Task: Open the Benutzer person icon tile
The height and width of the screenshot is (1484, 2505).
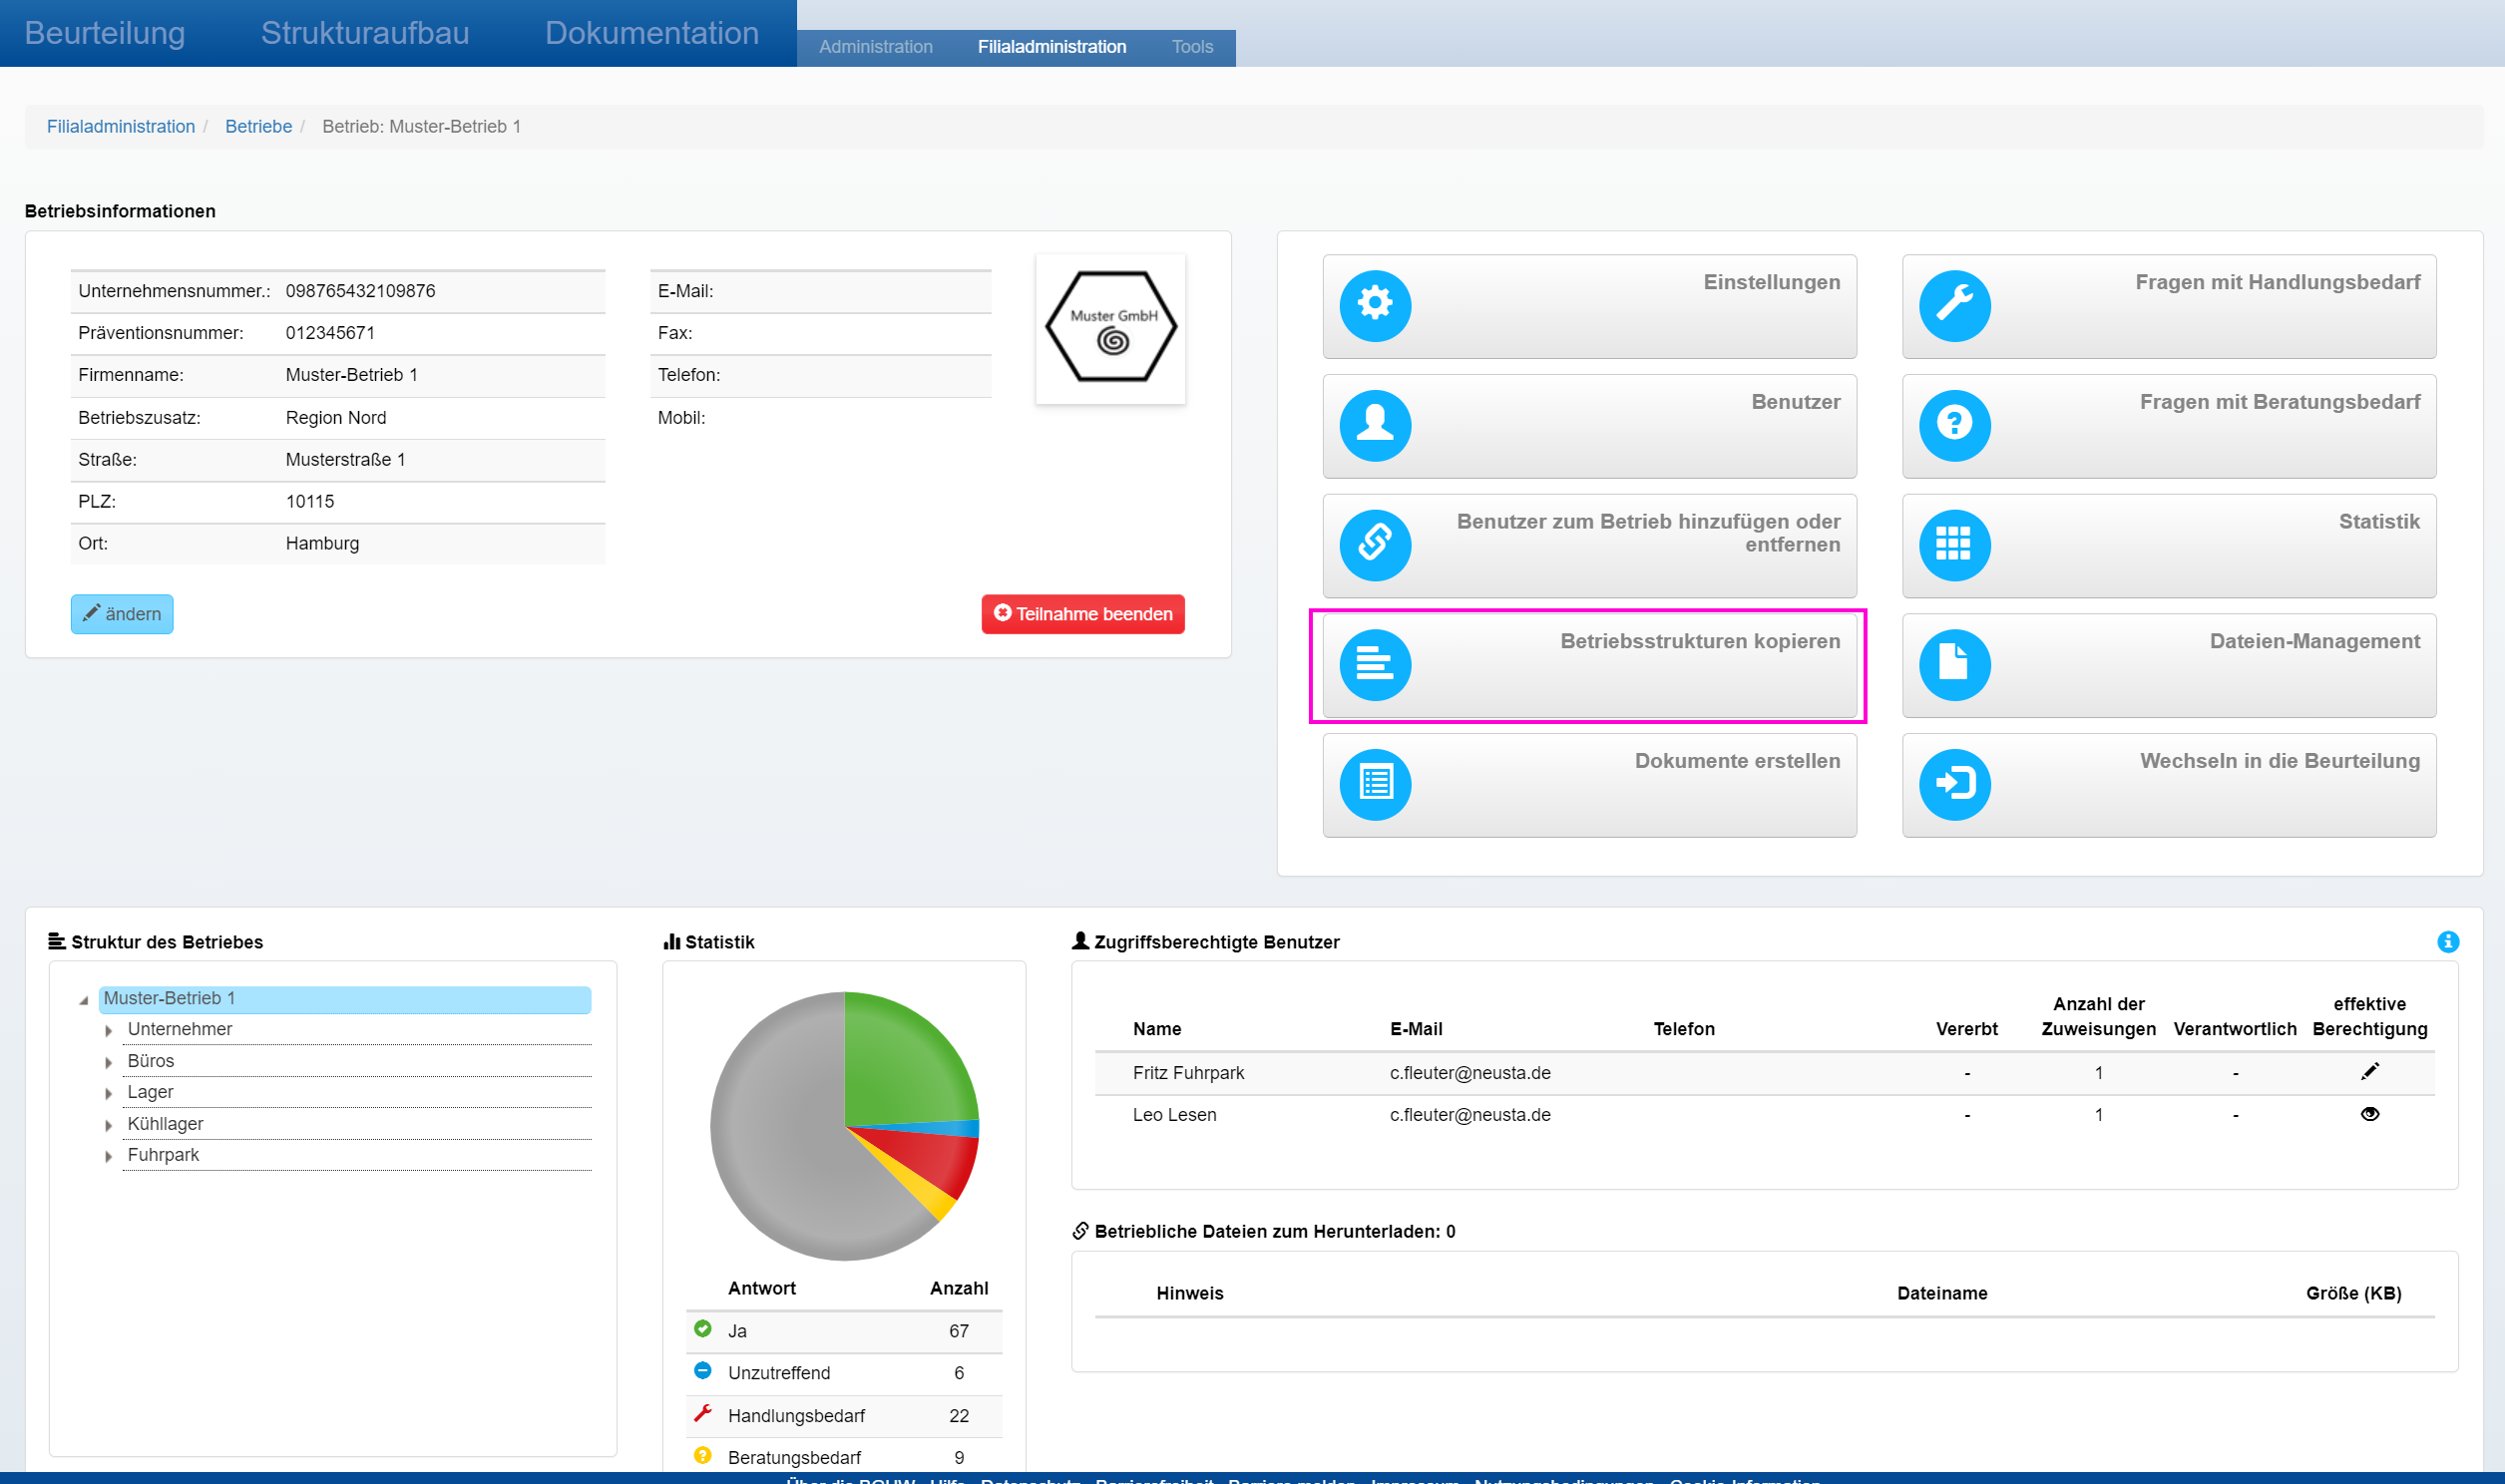Action: [1589, 426]
